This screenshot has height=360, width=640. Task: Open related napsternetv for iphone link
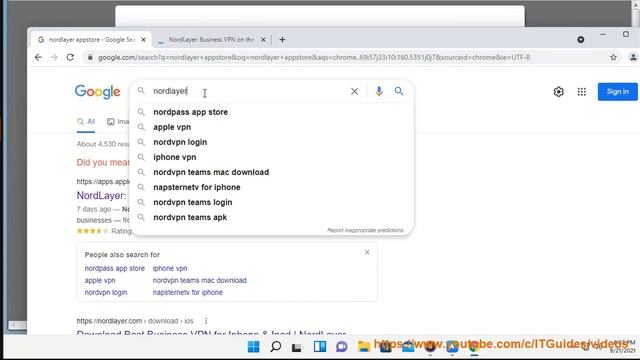(x=188, y=292)
